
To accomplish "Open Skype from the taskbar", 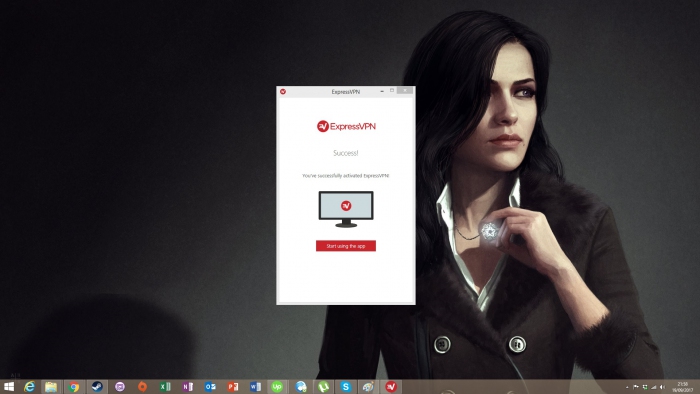I will [x=346, y=386].
